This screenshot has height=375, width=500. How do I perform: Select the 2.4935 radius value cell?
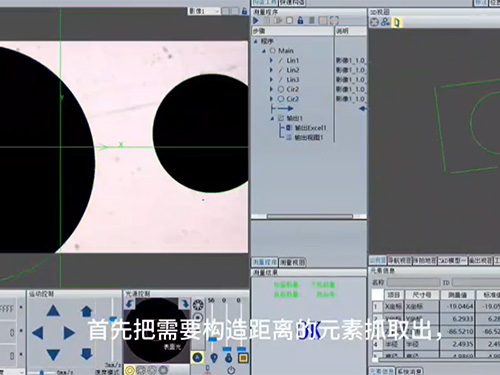[x=457, y=344]
